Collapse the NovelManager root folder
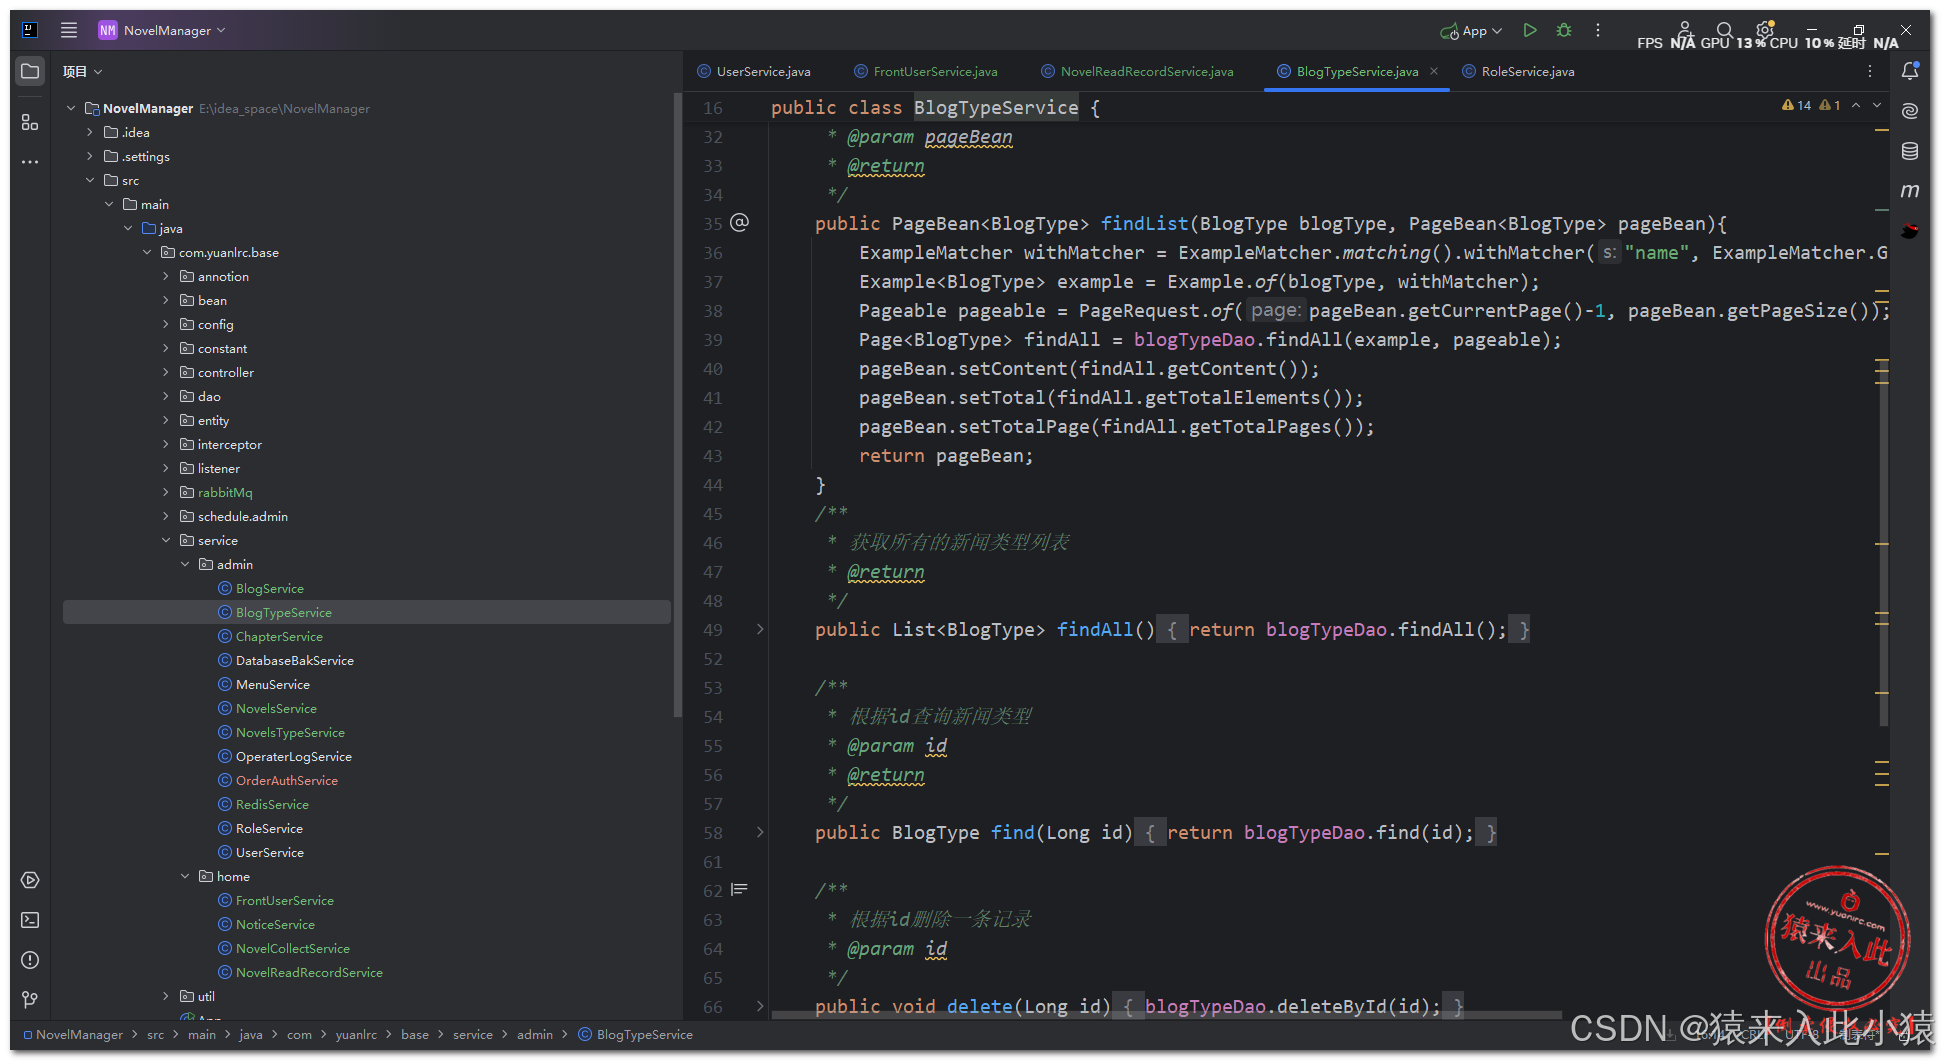Screen dimensions: 1941x1061 click(70, 108)
